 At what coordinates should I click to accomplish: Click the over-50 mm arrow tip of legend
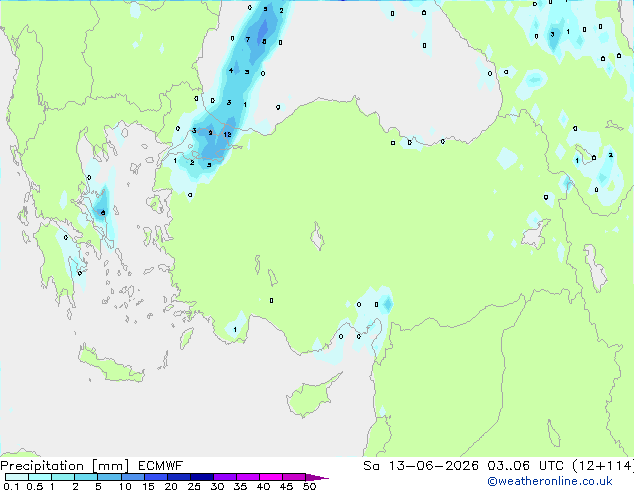317,477
